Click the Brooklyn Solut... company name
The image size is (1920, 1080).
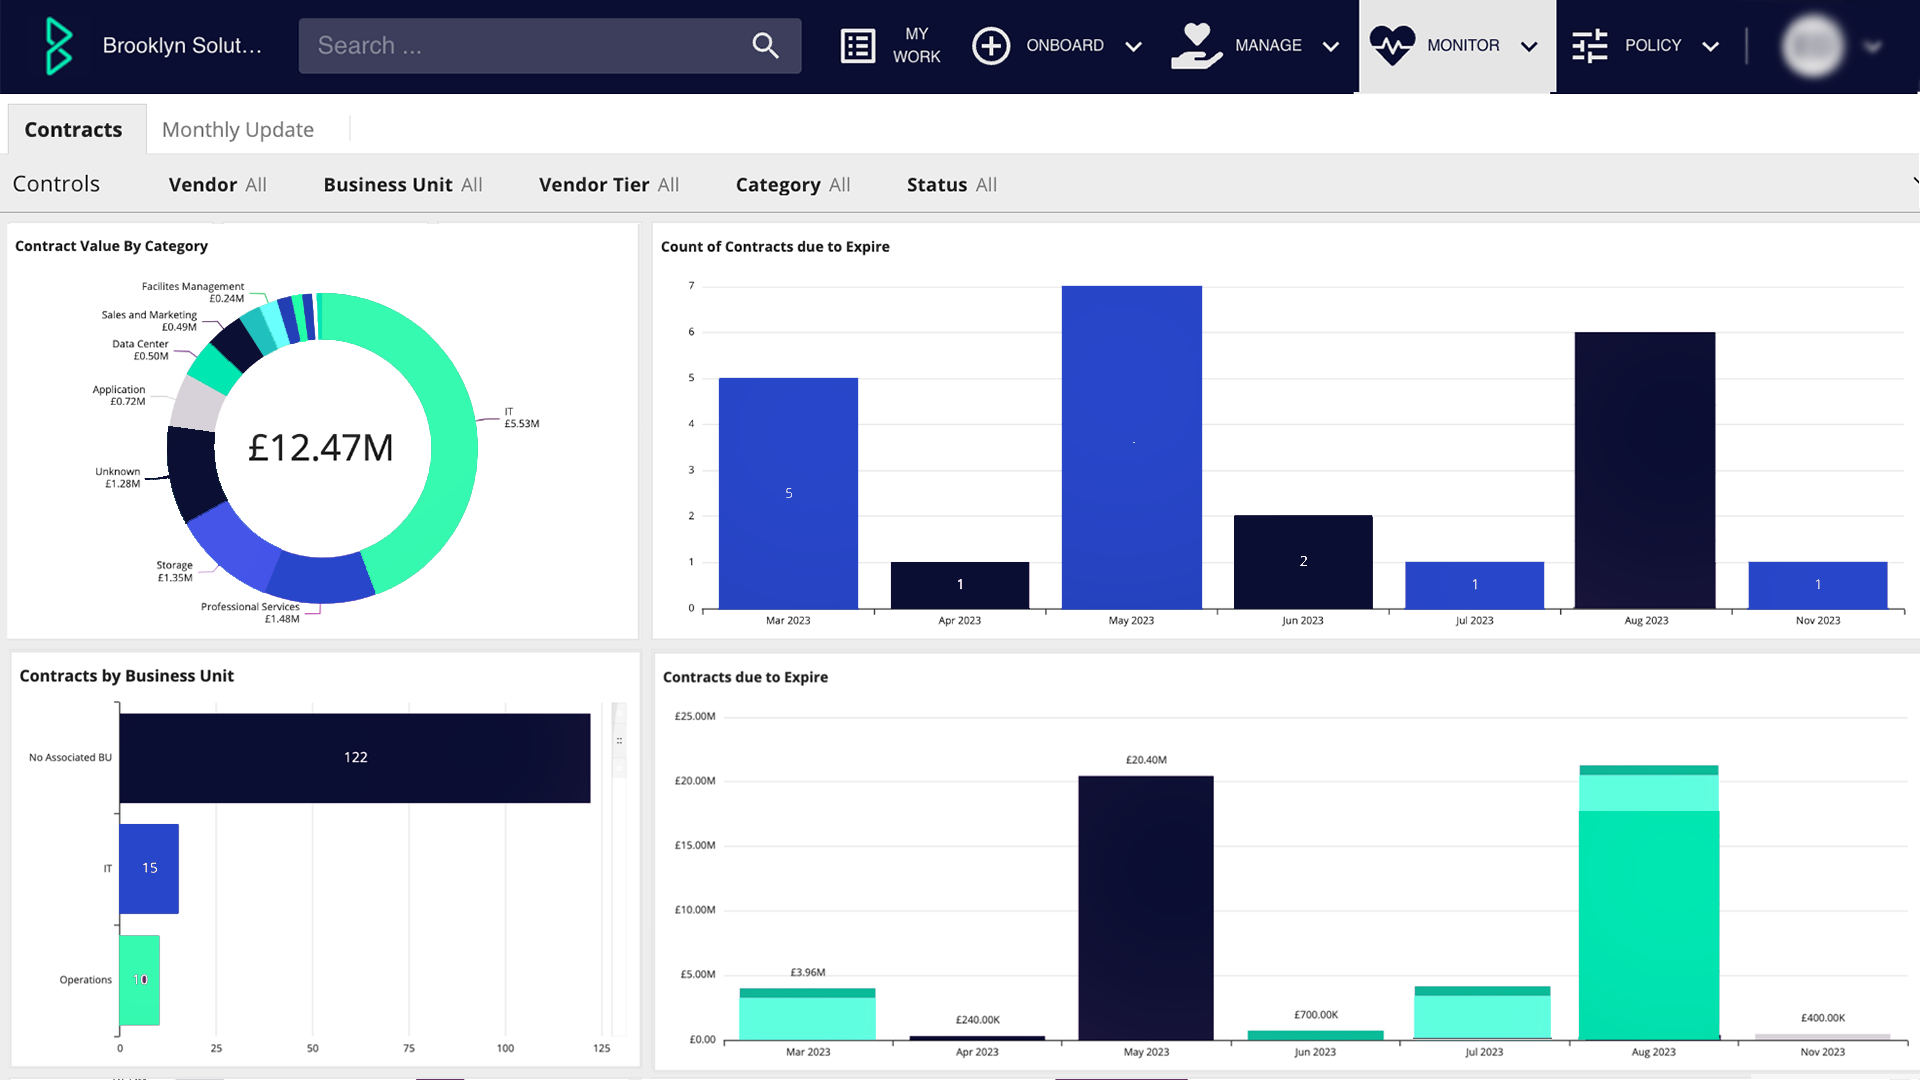coord(182,46)
